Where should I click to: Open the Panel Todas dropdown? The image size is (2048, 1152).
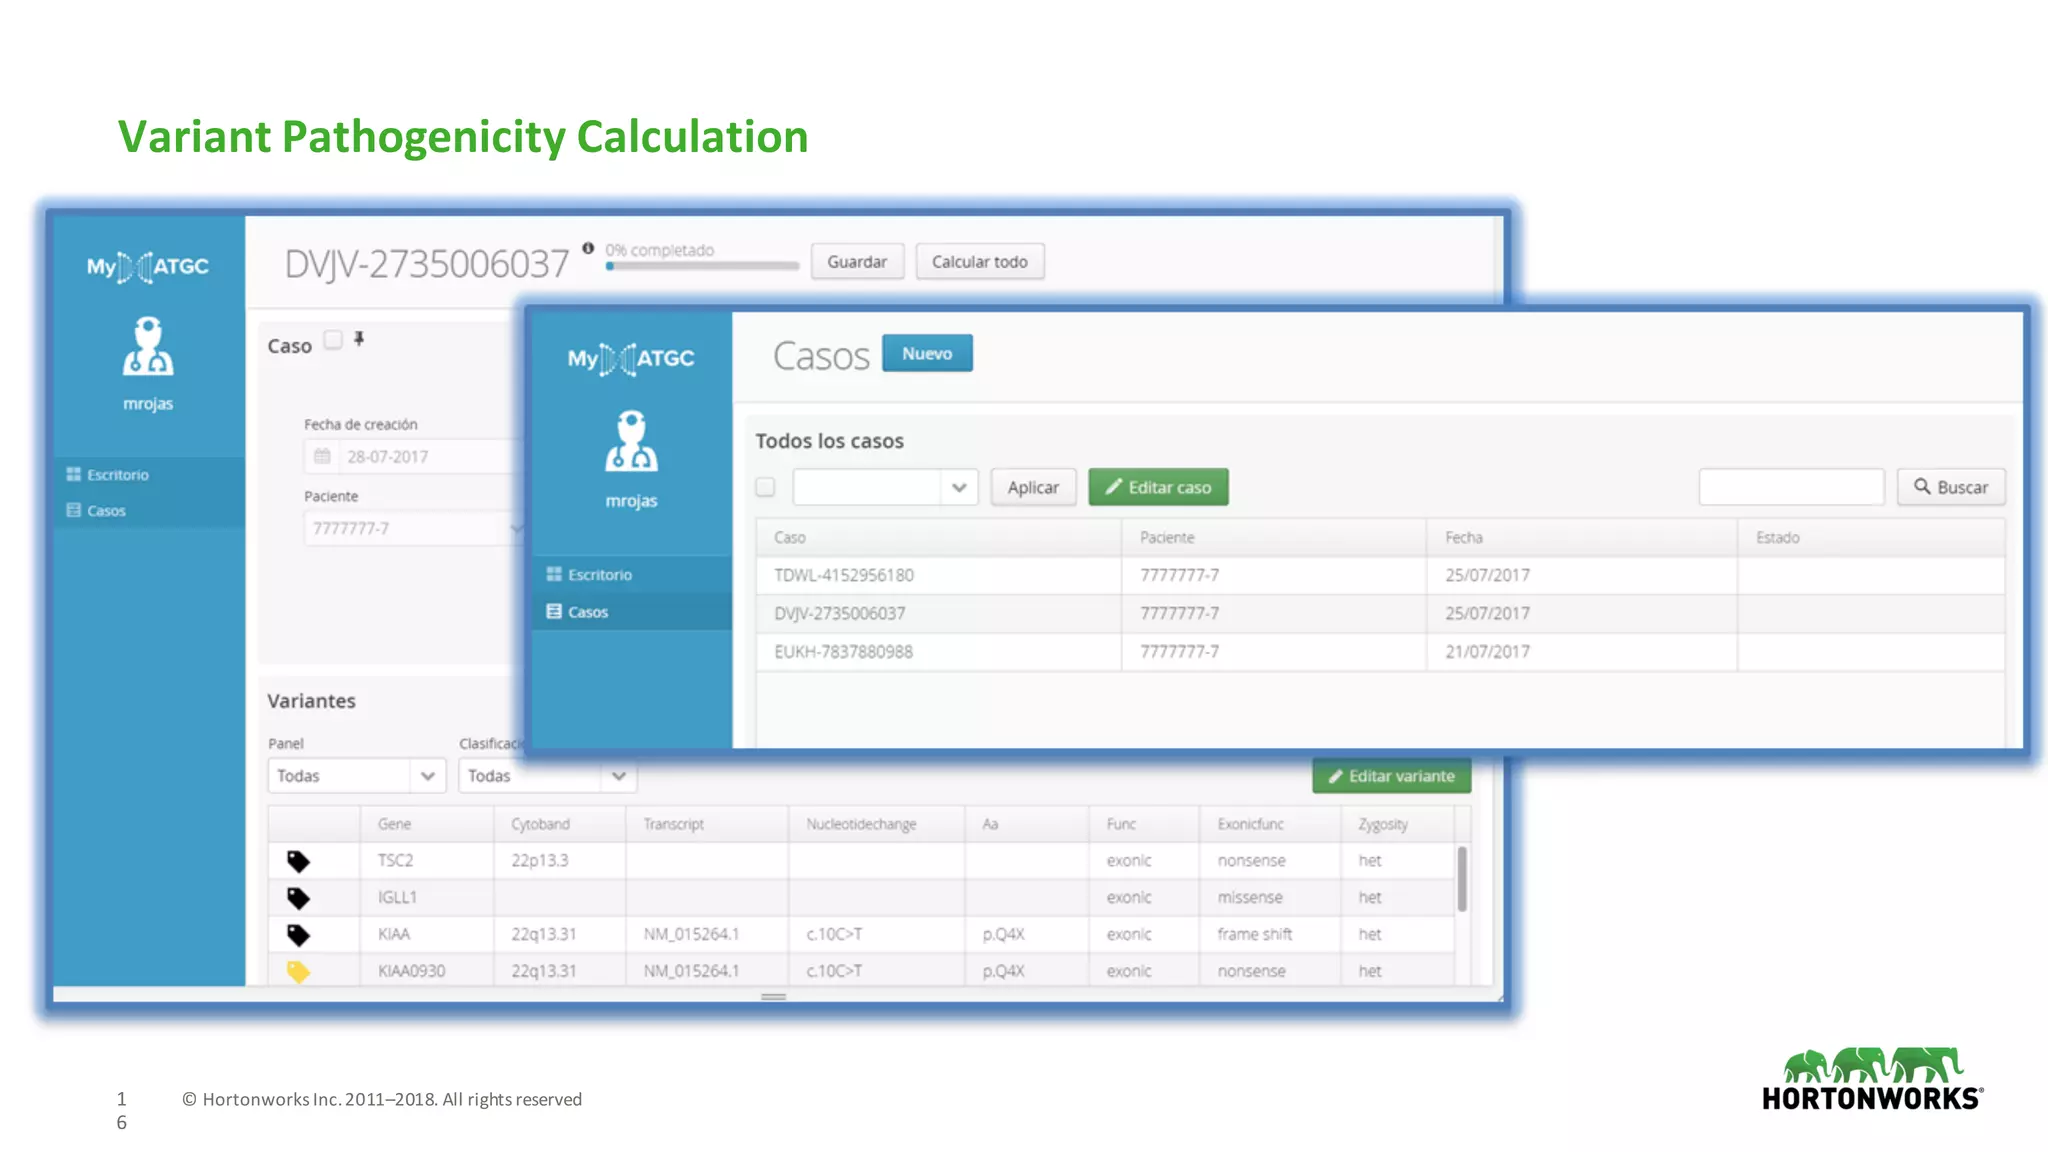coord(356,776)
